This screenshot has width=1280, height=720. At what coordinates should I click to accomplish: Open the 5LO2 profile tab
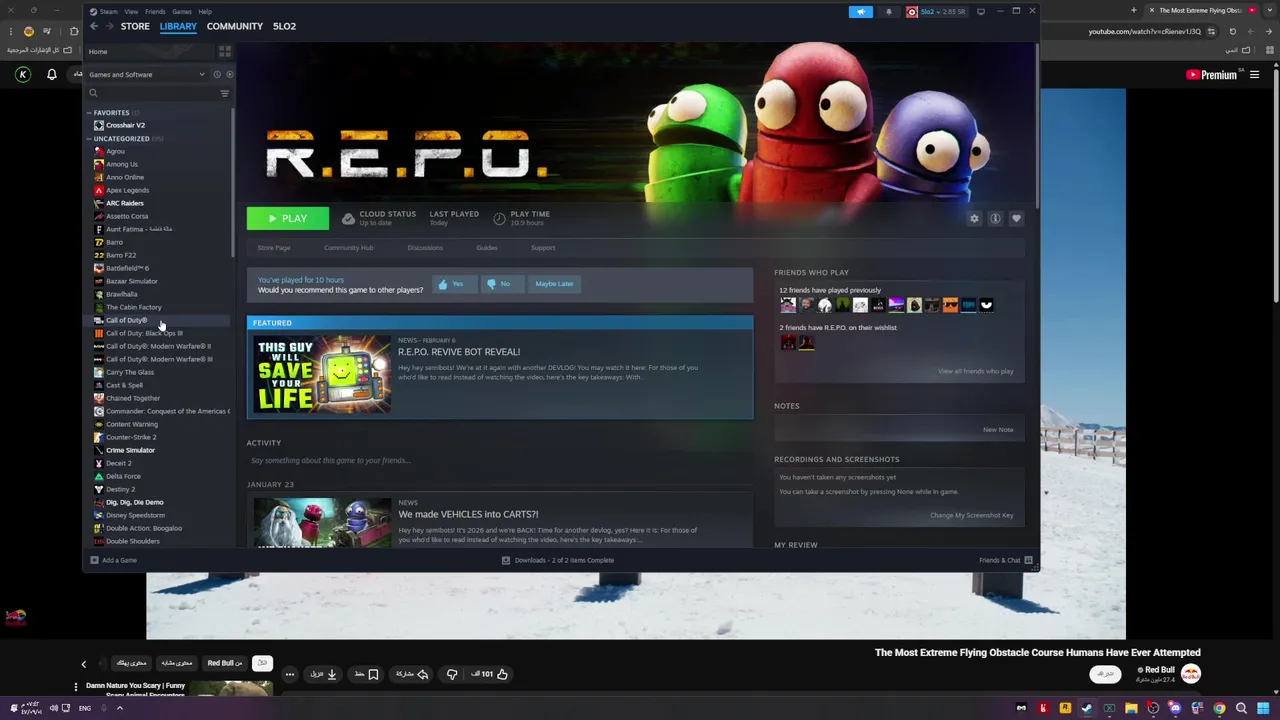(284, 26)
